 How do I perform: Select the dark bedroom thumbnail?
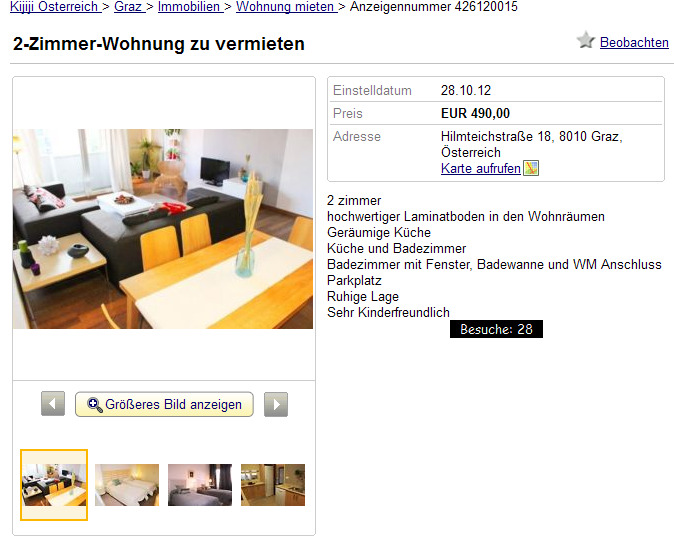[x=200, y=485]
